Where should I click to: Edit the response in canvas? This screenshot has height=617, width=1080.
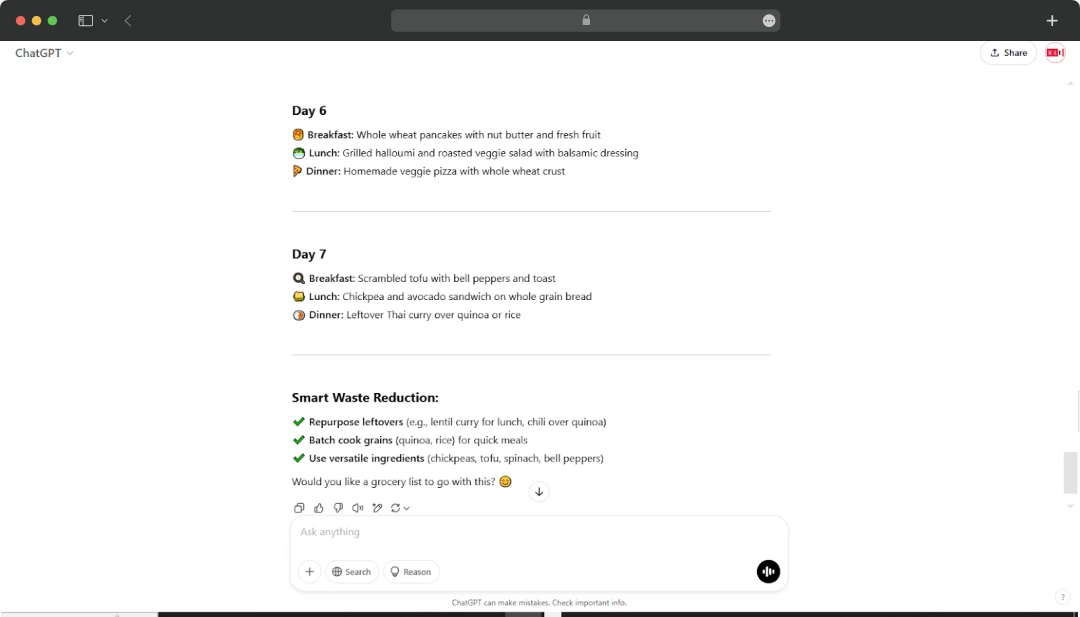pos(377,507)
